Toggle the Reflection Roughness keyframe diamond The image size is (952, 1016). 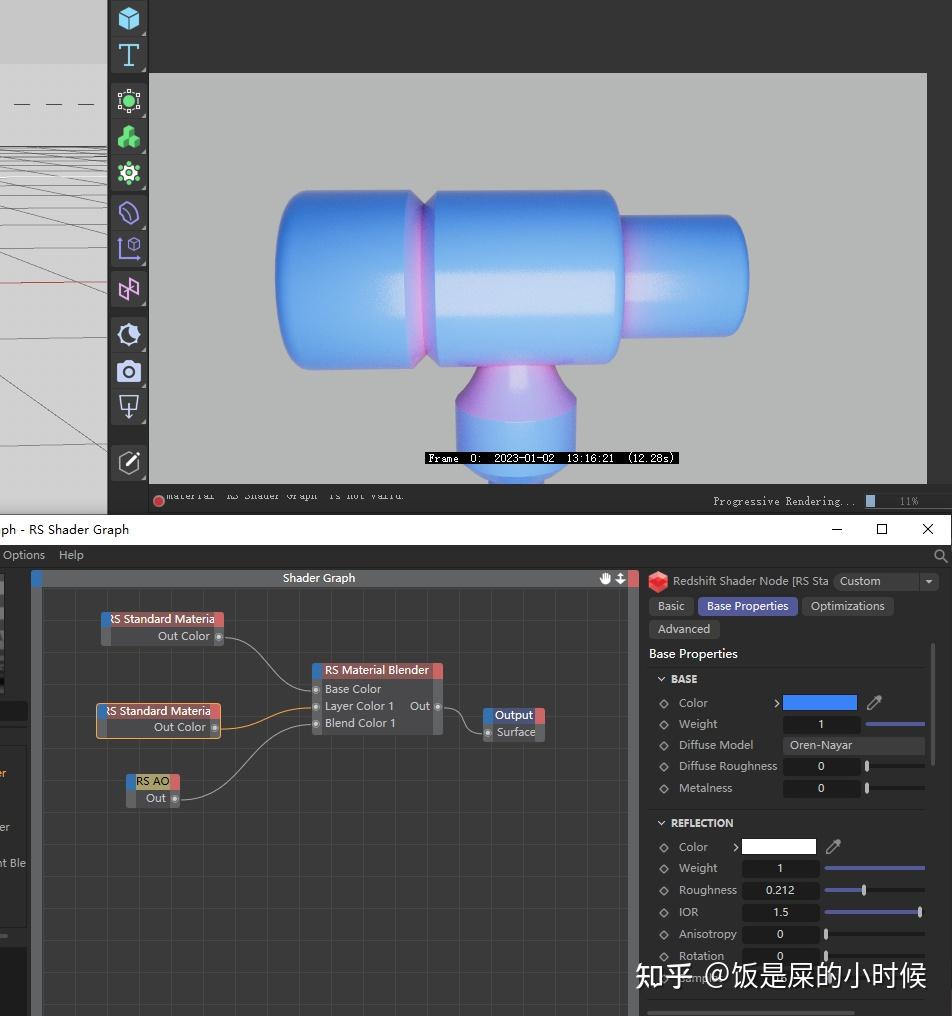pos(664,890)
